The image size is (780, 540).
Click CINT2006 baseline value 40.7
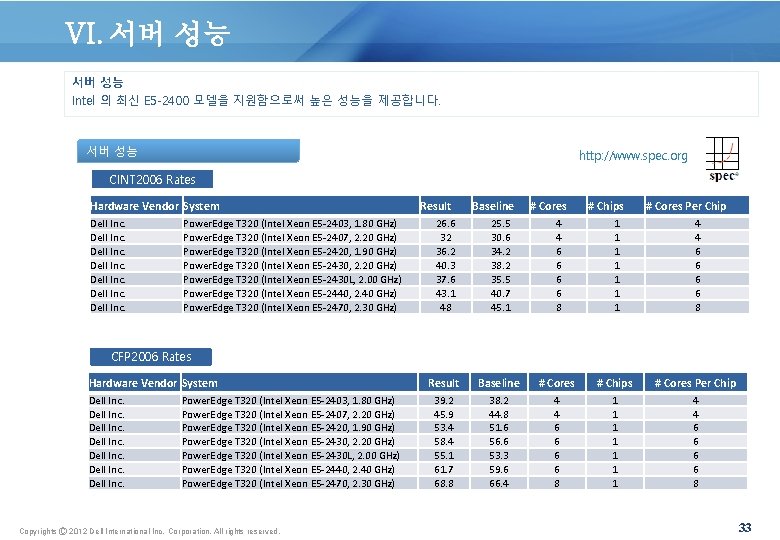coord(500,293)
